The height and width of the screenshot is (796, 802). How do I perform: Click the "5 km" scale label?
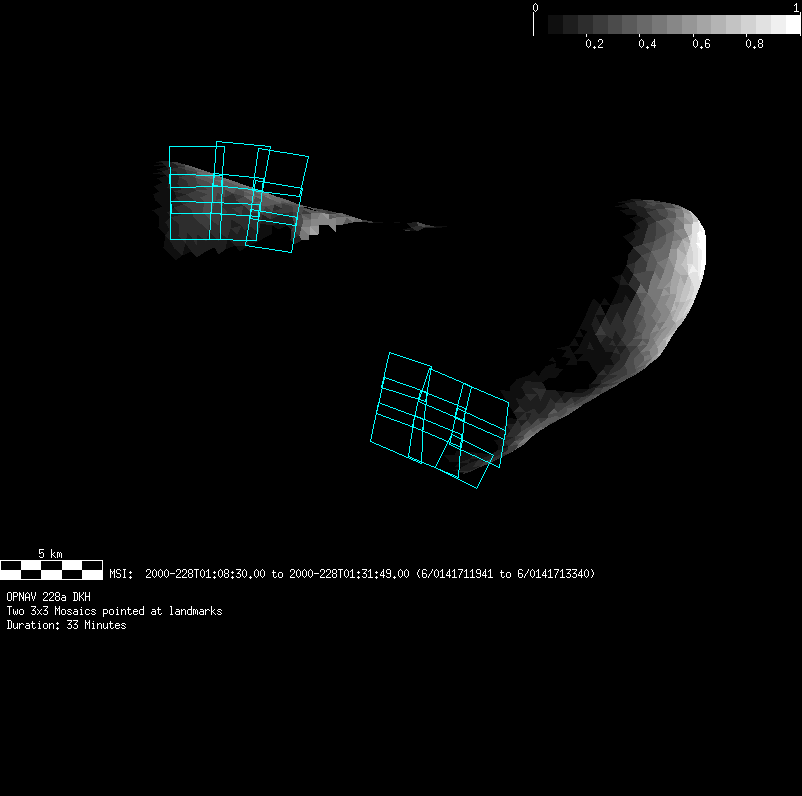tap(50, 553)
